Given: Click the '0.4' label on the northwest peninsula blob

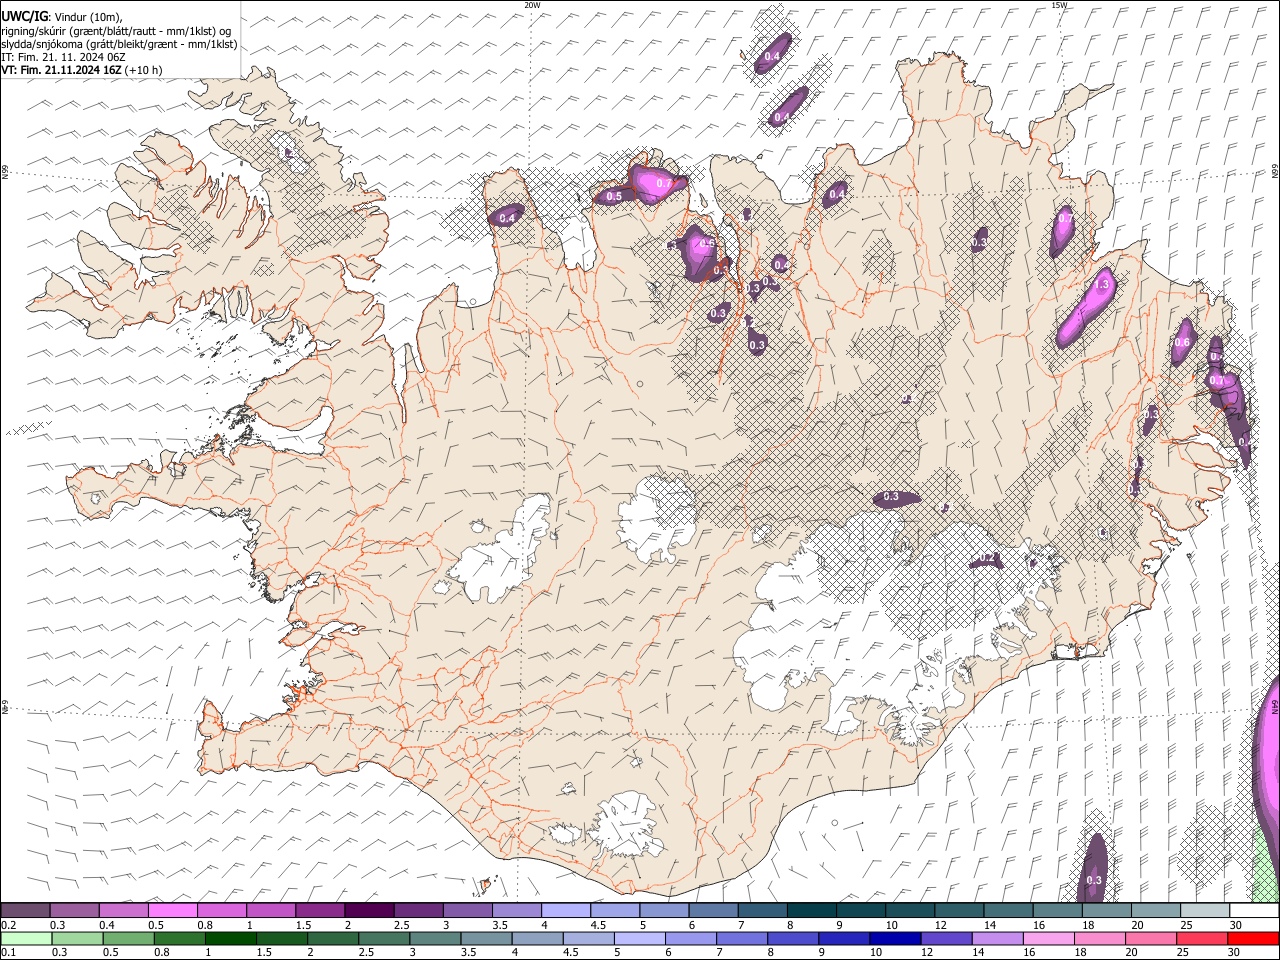Looking at the screenshot, I should [x=507, y=218].
